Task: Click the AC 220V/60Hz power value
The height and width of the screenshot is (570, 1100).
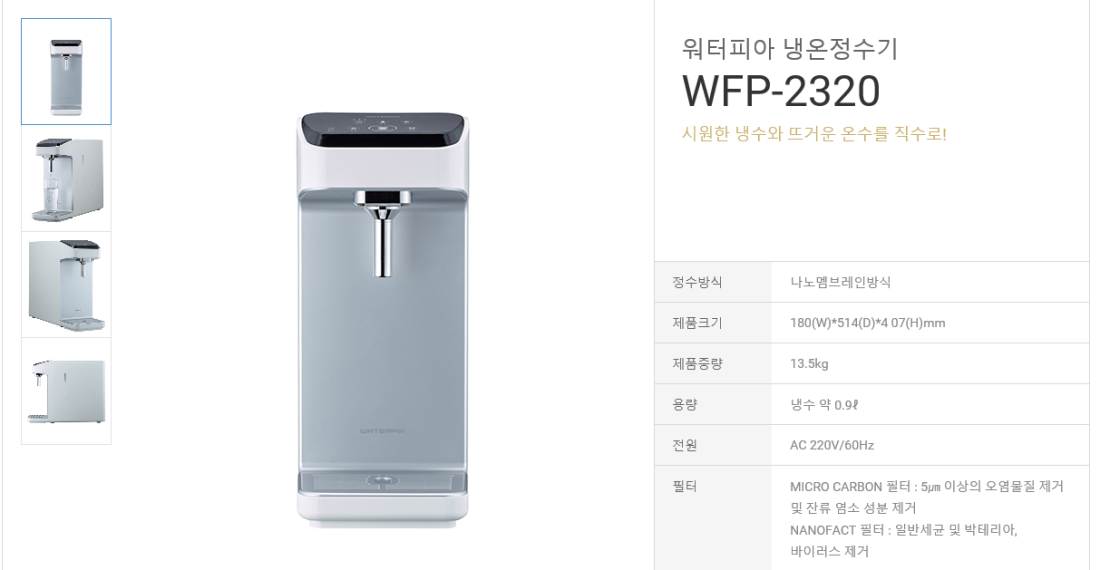Action: 832,445
